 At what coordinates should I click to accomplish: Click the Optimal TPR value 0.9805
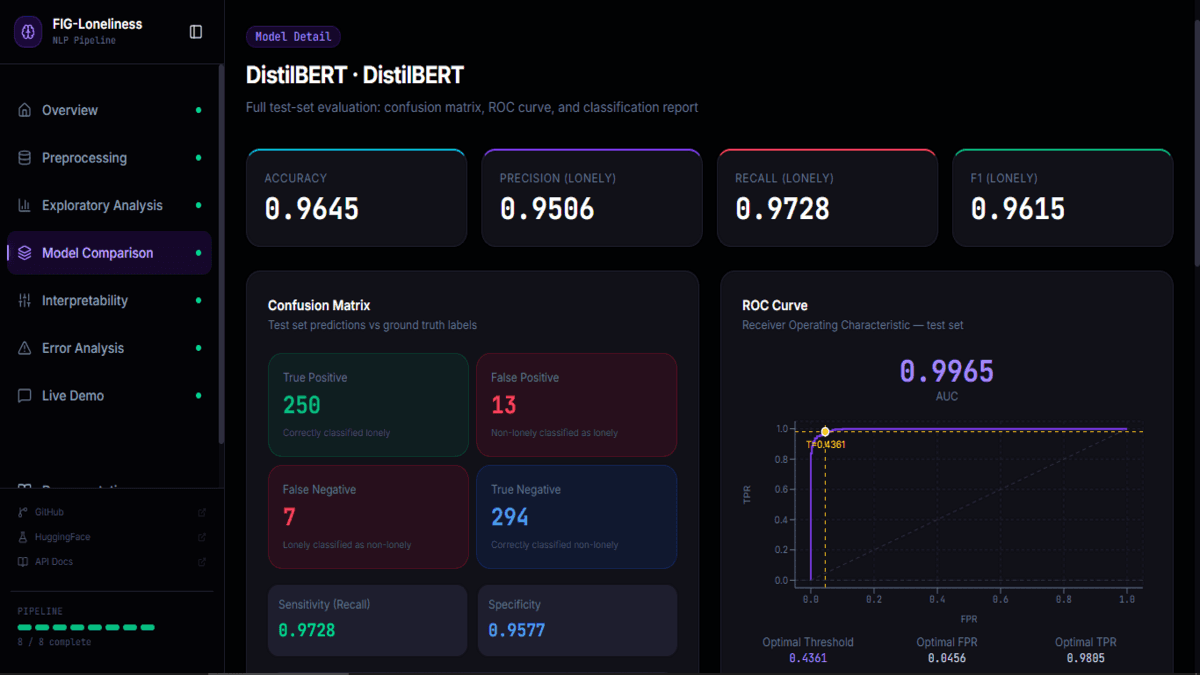tap(1085, 659)
